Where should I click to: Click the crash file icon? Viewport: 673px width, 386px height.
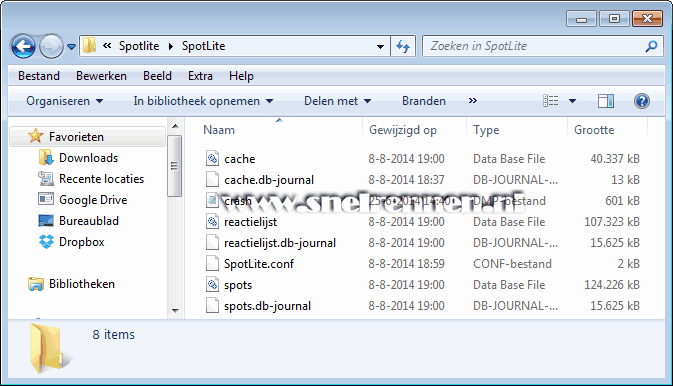click(x=212, y=201)
